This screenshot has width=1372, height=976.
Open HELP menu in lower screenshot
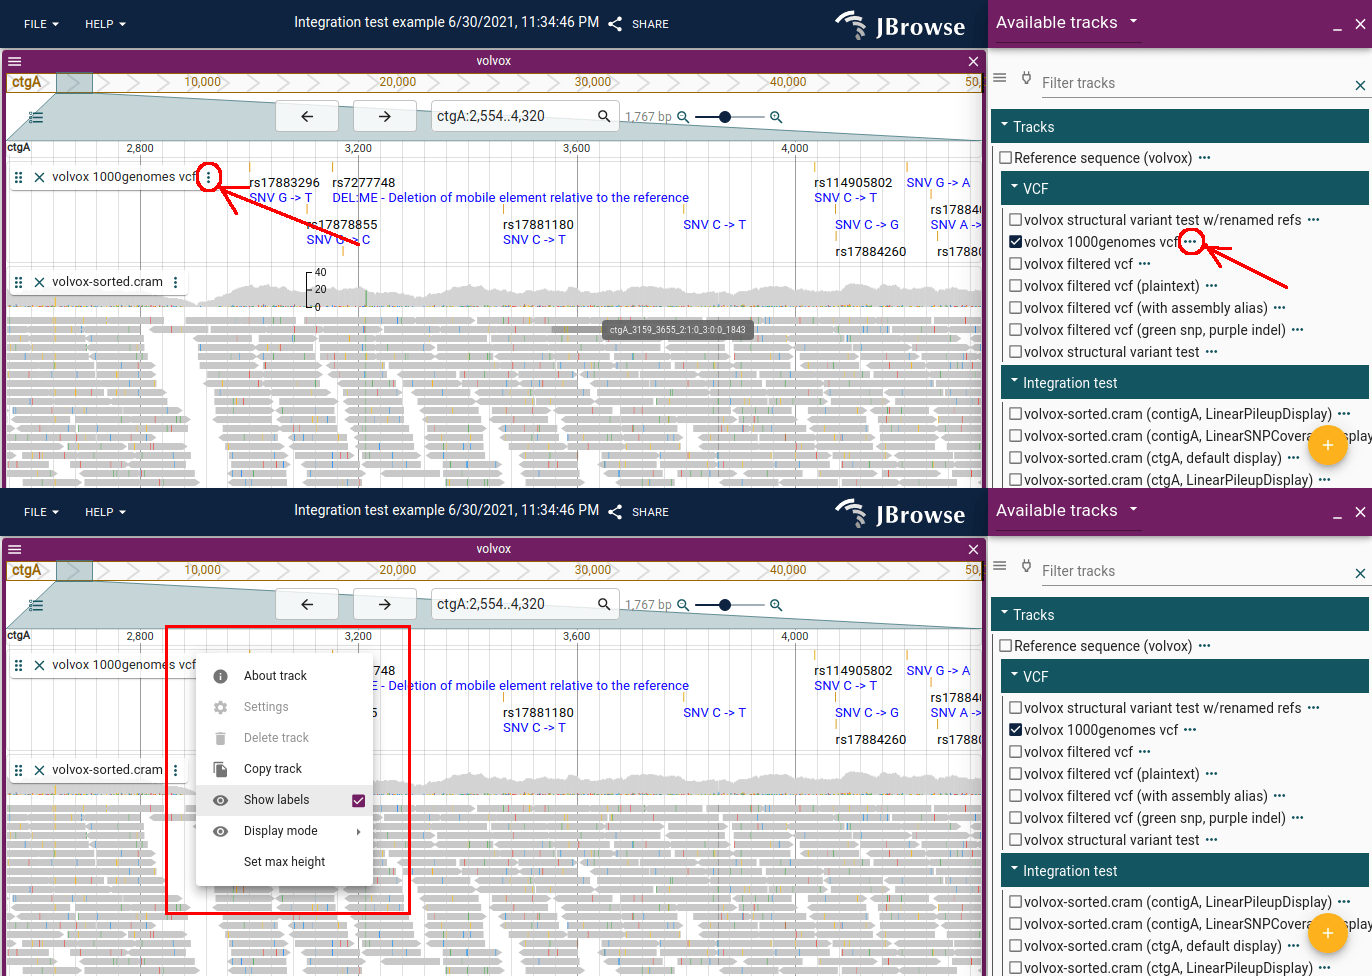105,512
